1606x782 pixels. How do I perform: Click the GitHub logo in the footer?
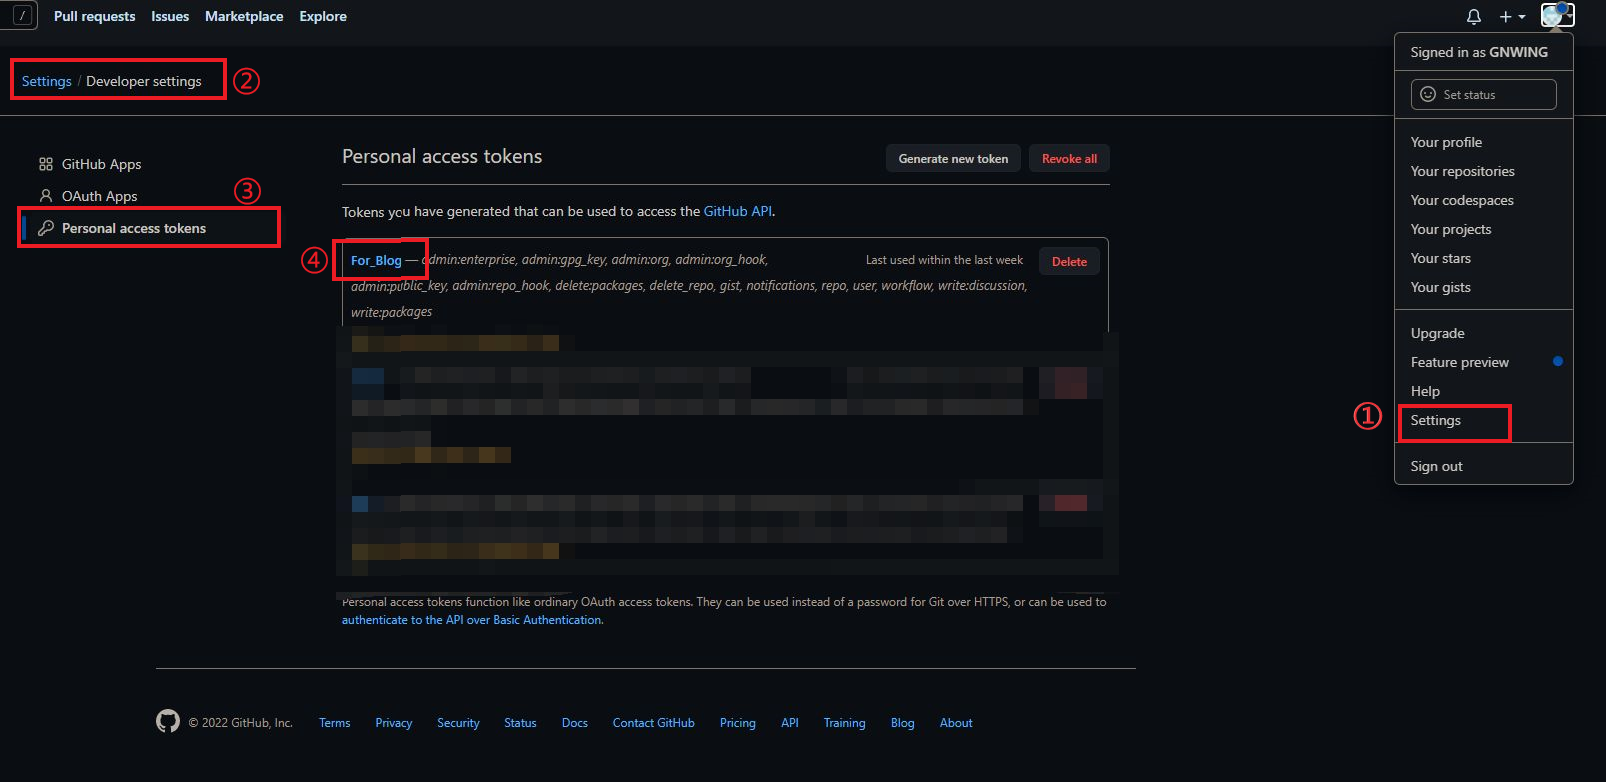[168, 721]
